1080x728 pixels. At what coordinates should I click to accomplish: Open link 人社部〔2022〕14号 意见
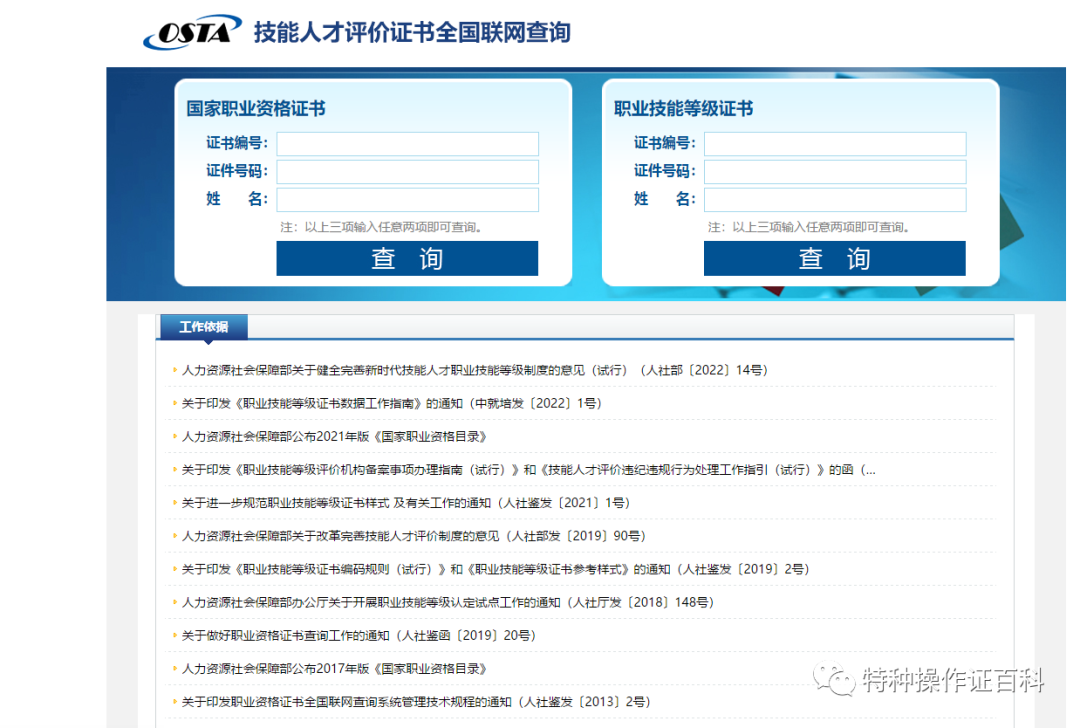475,371
